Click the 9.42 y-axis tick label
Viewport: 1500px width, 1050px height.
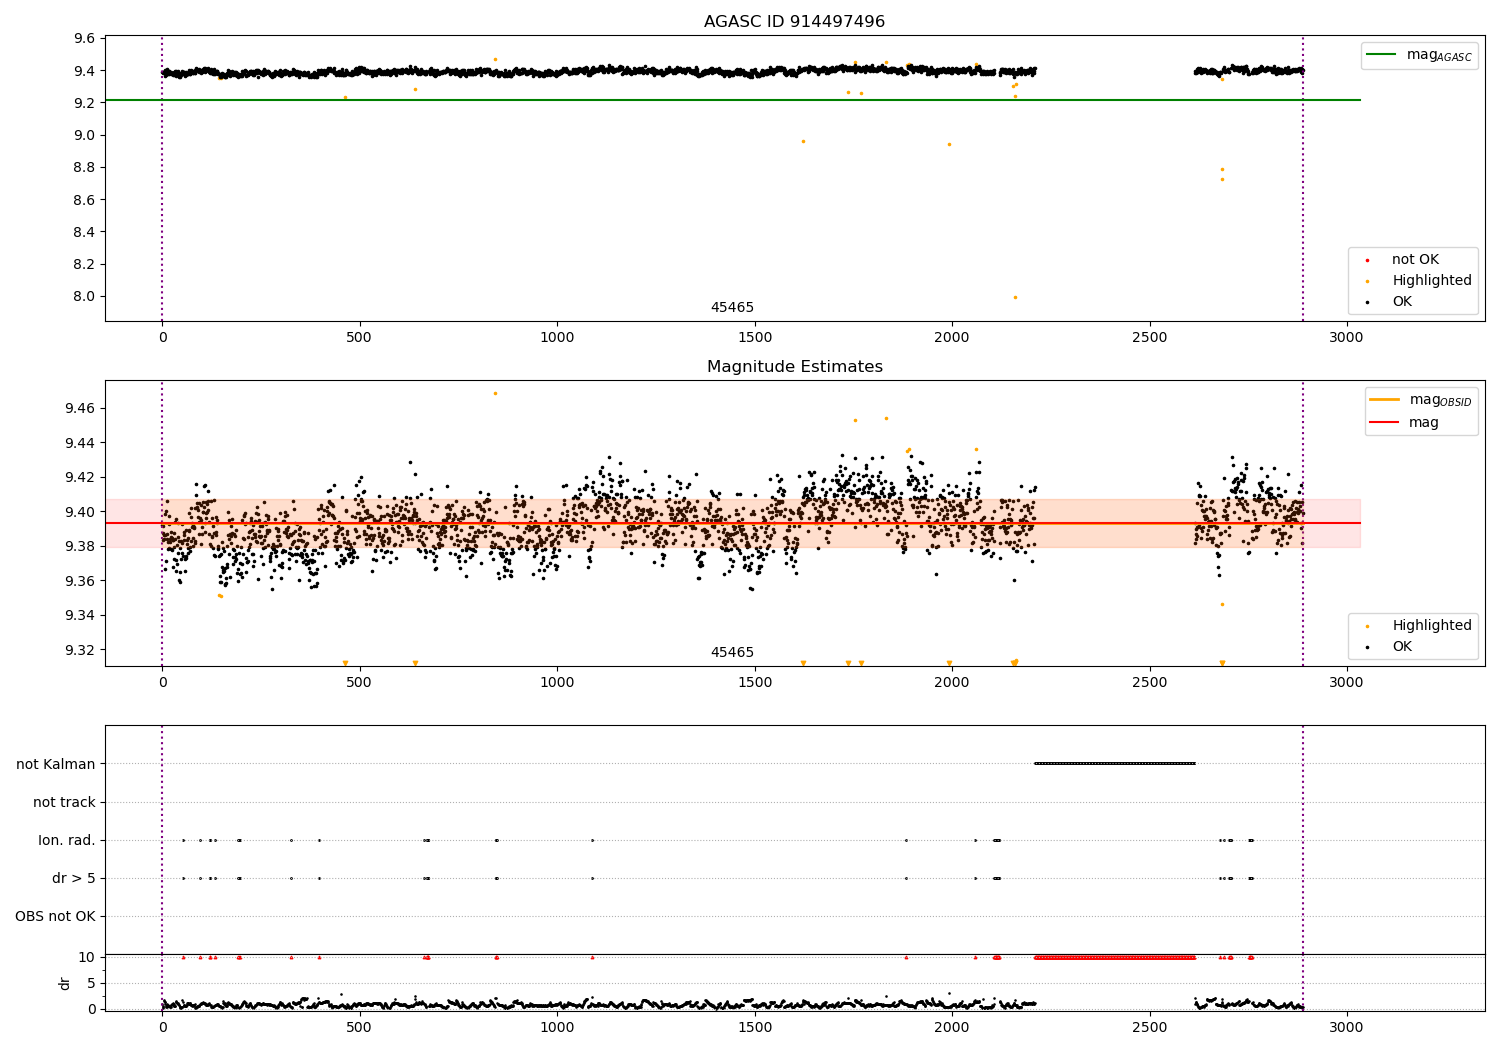(81, 477)
